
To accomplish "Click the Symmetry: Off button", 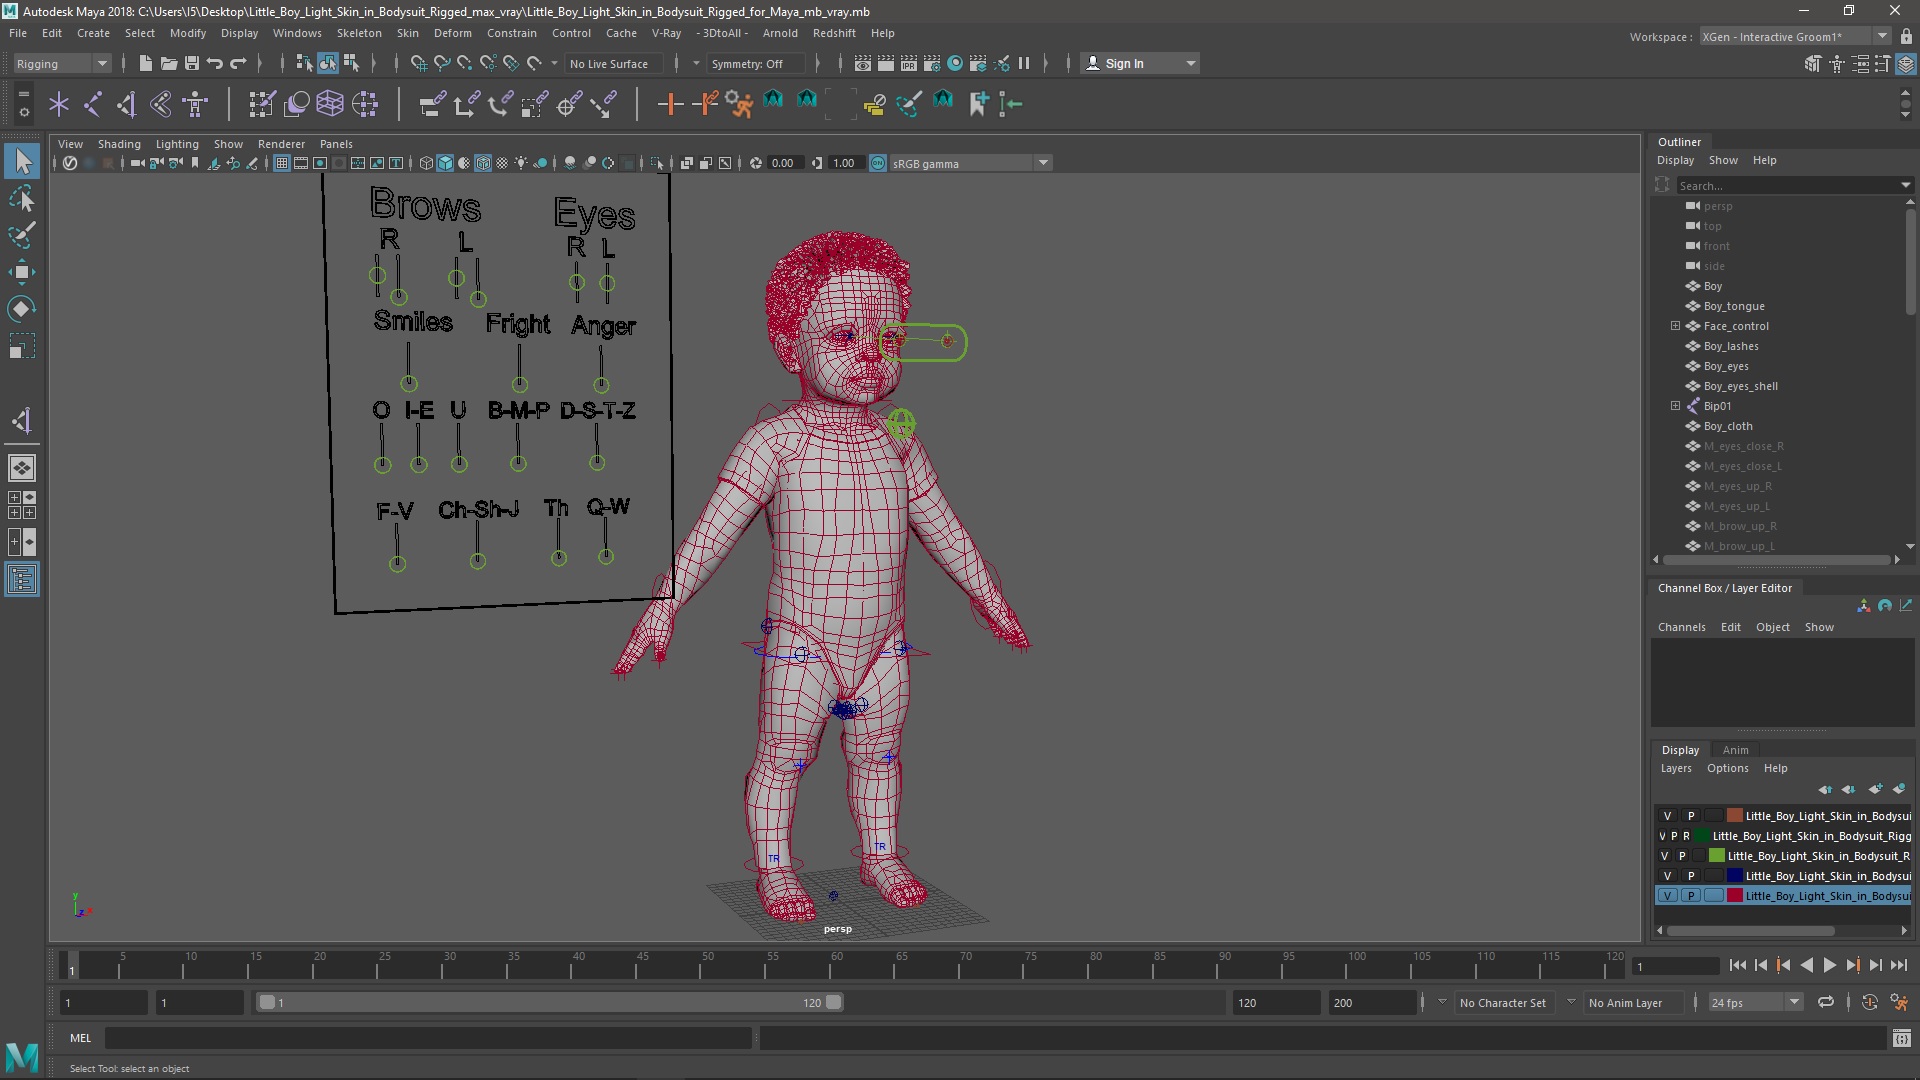I will point(756,63).
